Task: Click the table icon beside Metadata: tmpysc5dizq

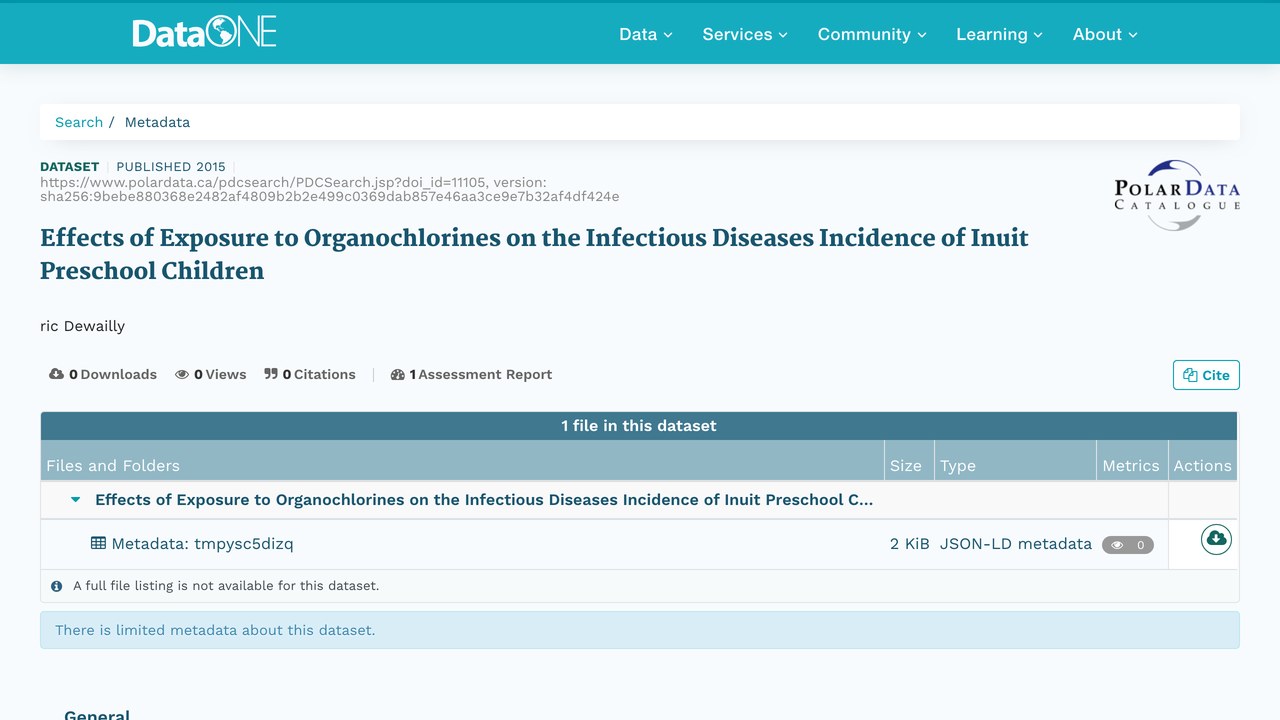Action: click(98, 543)
